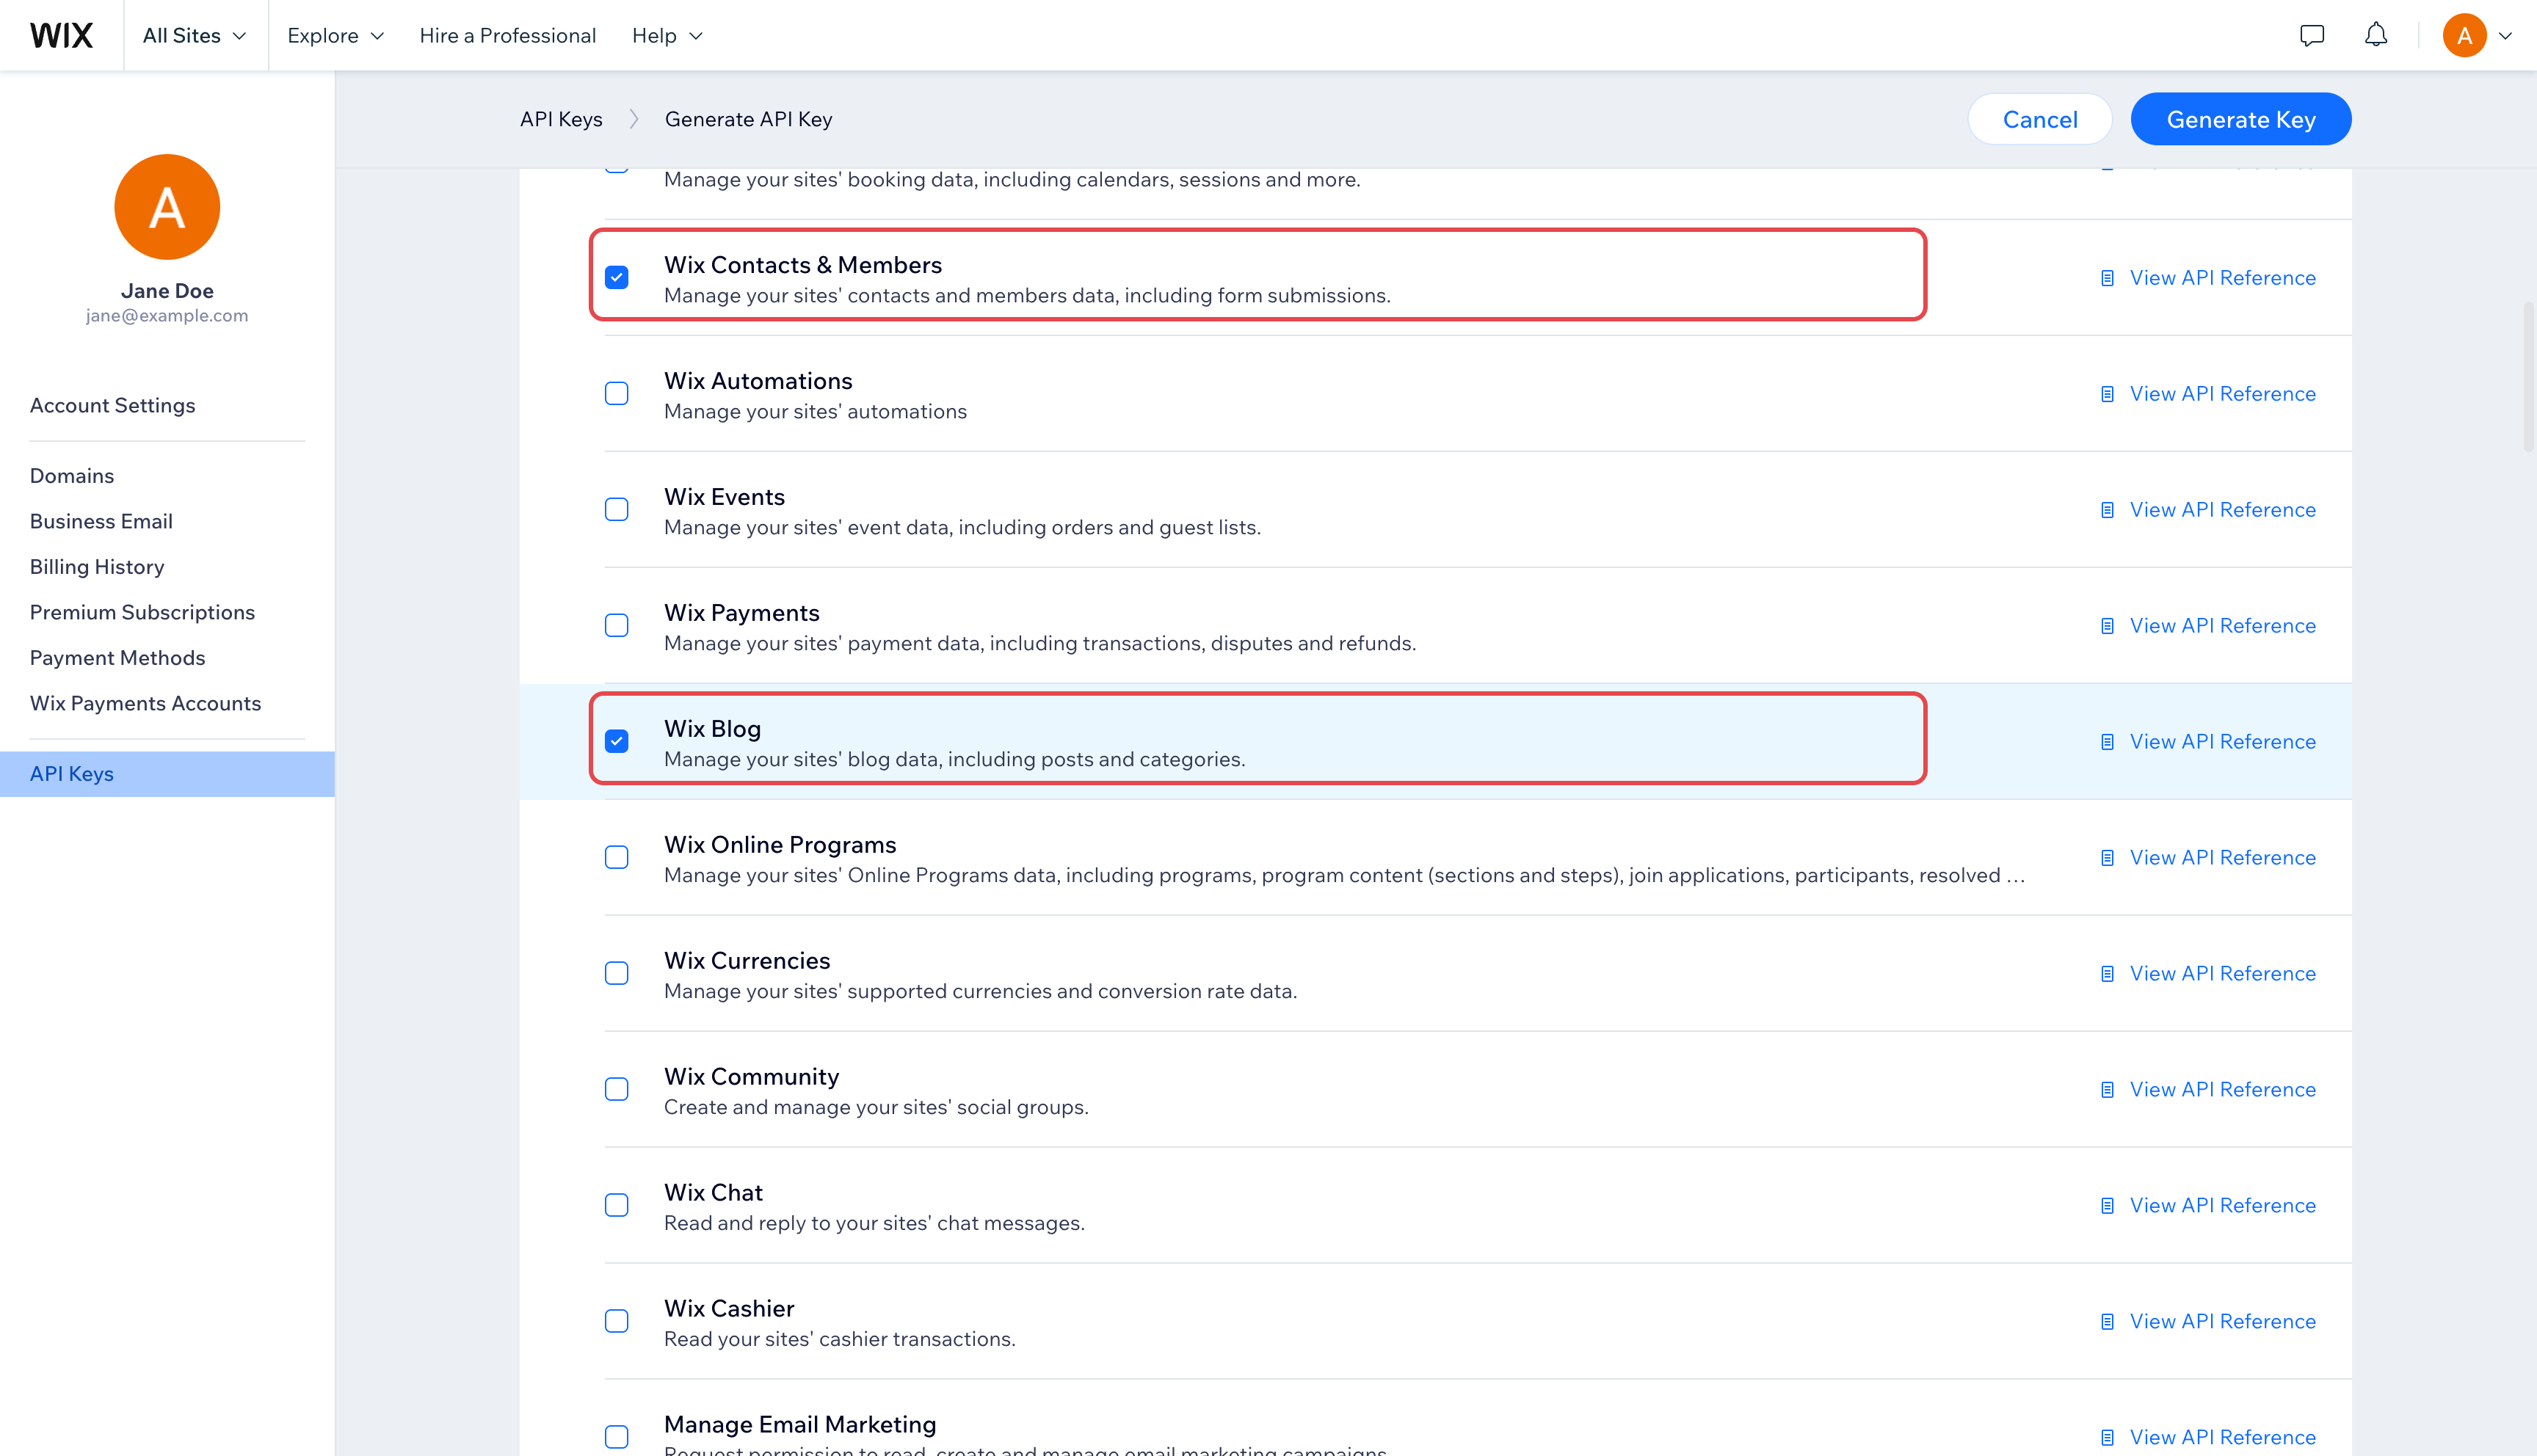Tick the Wix Chat checkbox

[617, 1206]
